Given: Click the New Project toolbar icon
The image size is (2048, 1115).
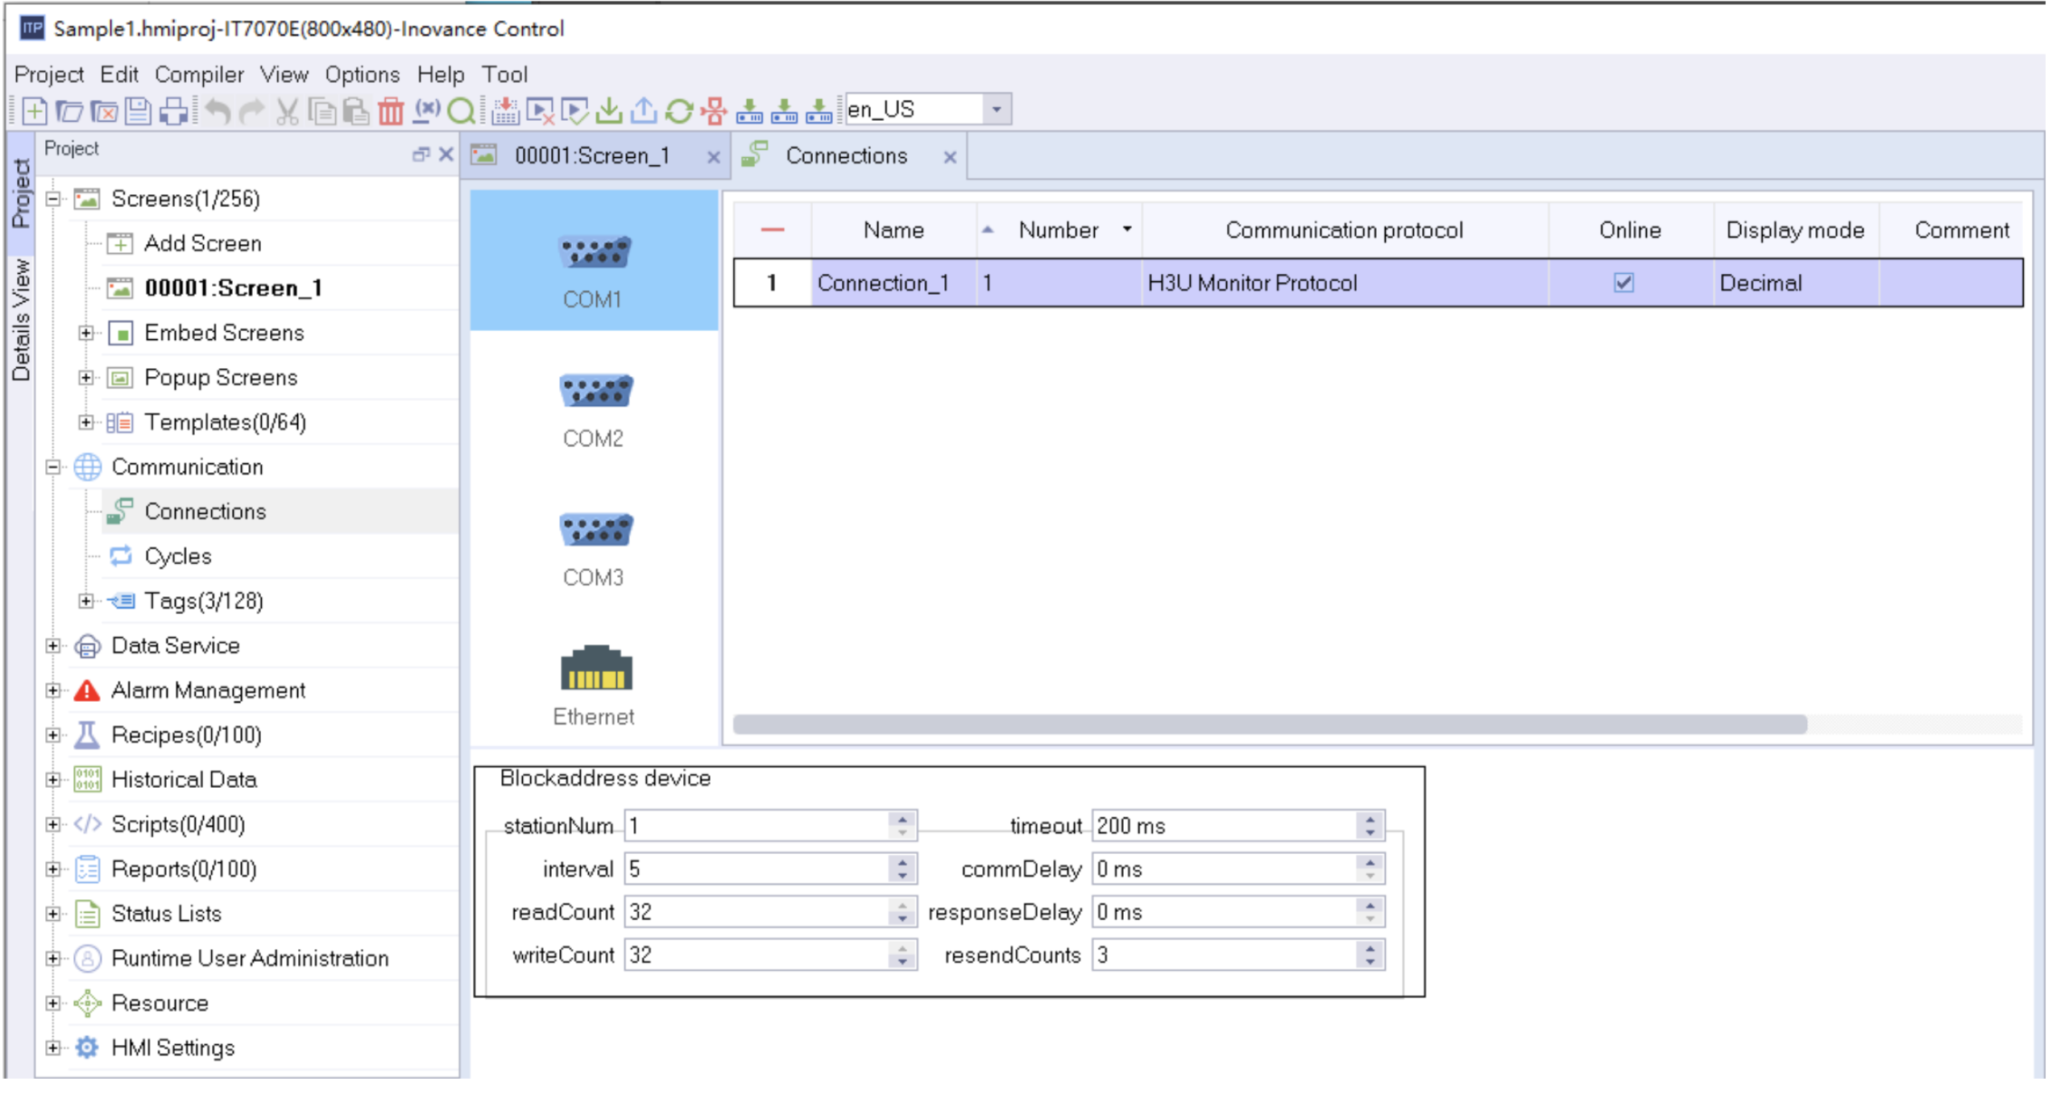Looking at the screenshot, I should (33, 111).
